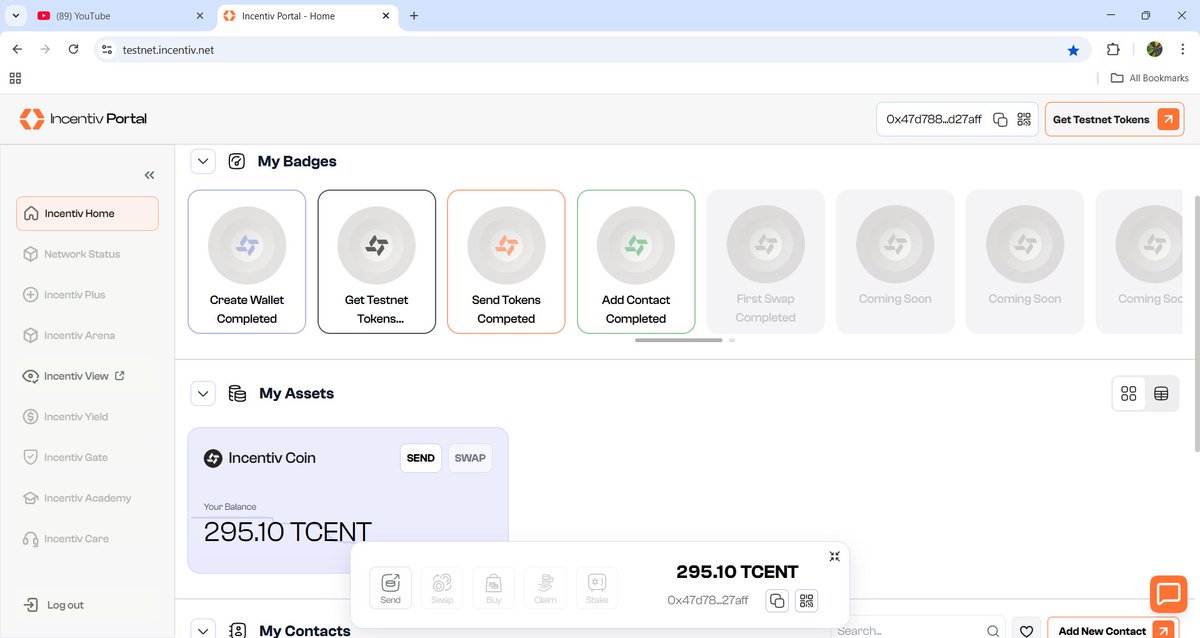Viewport: 1200px width, 638px height.
Task: Open the browser profile avatar
Action: coord(1154,49)
